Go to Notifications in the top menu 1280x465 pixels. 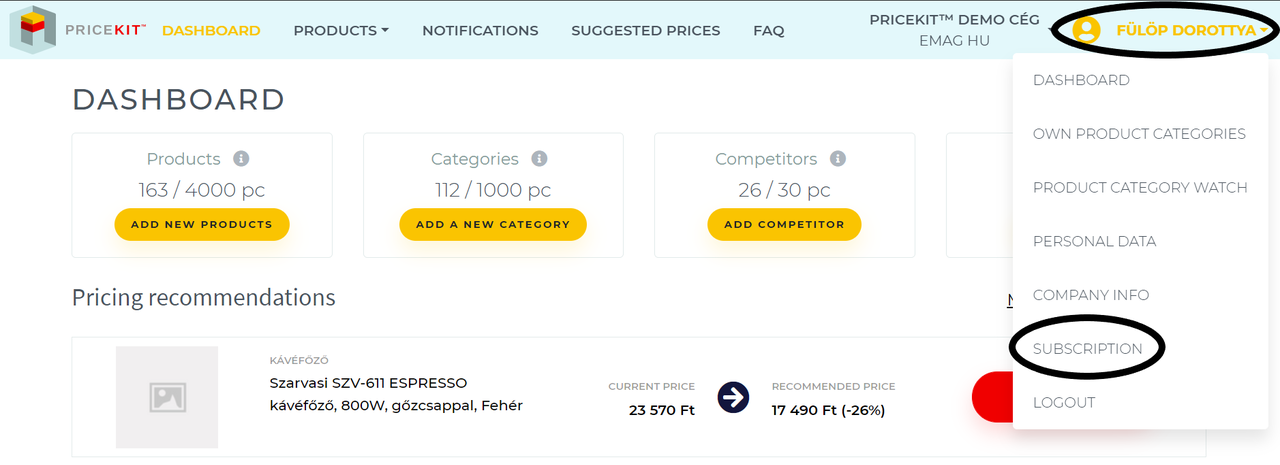[480, 31]
